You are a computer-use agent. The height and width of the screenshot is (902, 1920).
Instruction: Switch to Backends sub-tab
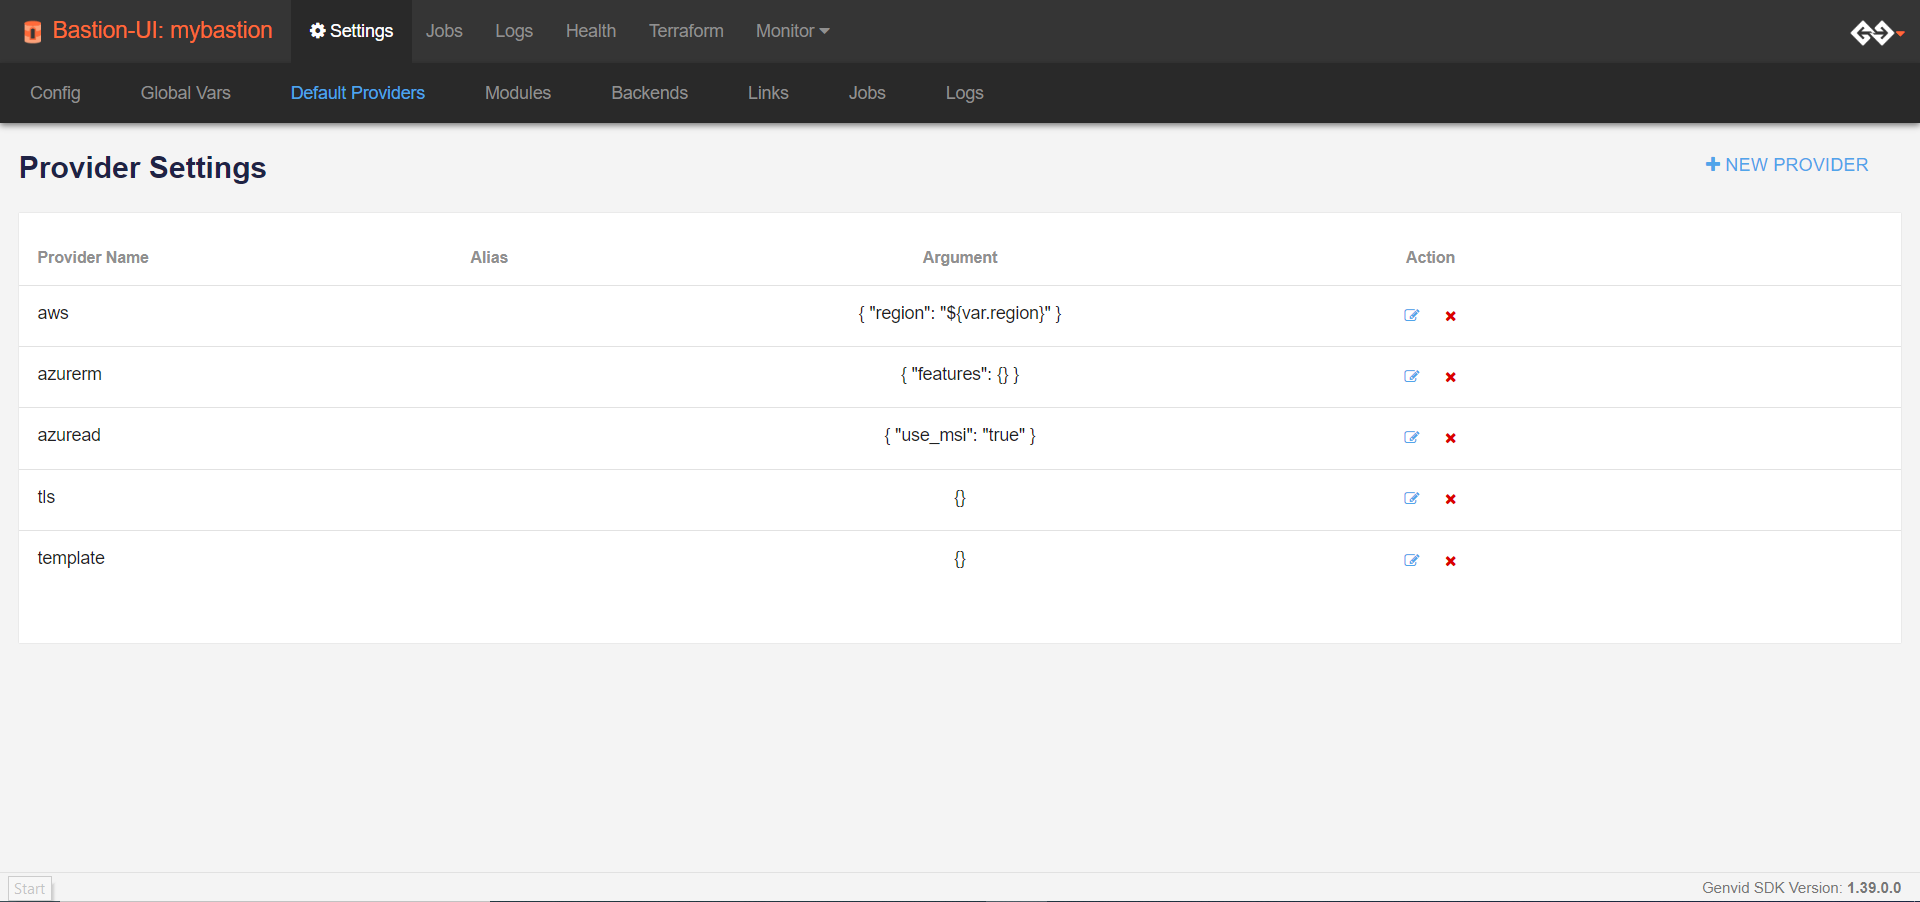650,93
